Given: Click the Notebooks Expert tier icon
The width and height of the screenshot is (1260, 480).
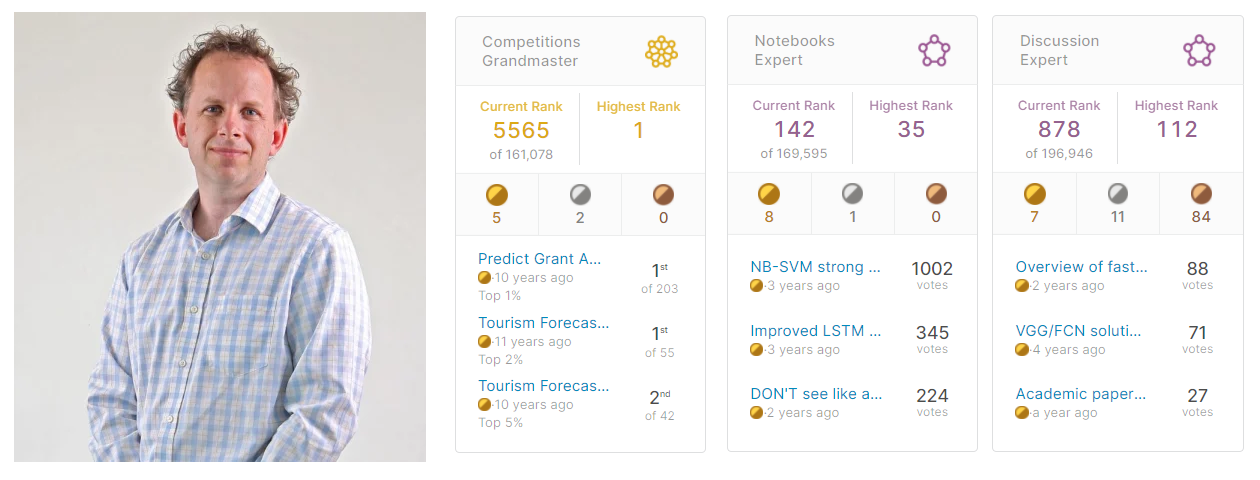Looking at the screenshot, I should click(933, 51).
